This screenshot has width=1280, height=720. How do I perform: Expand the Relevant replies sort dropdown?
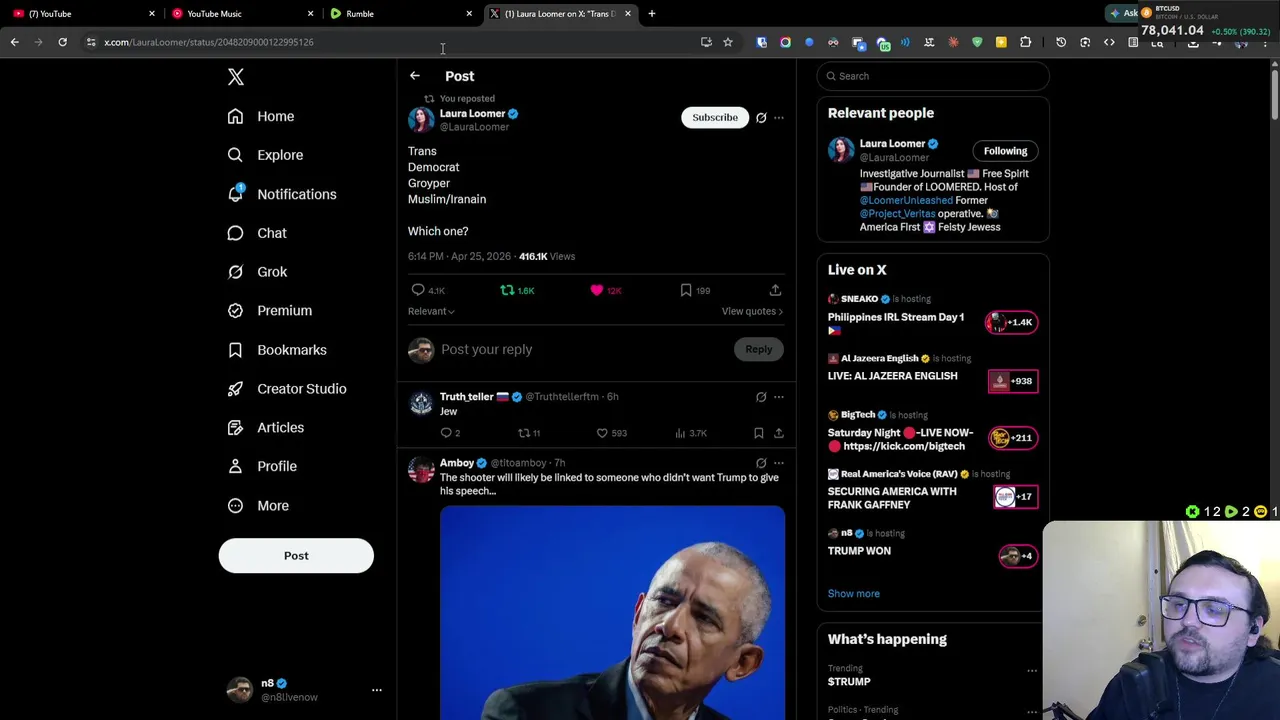431,311
